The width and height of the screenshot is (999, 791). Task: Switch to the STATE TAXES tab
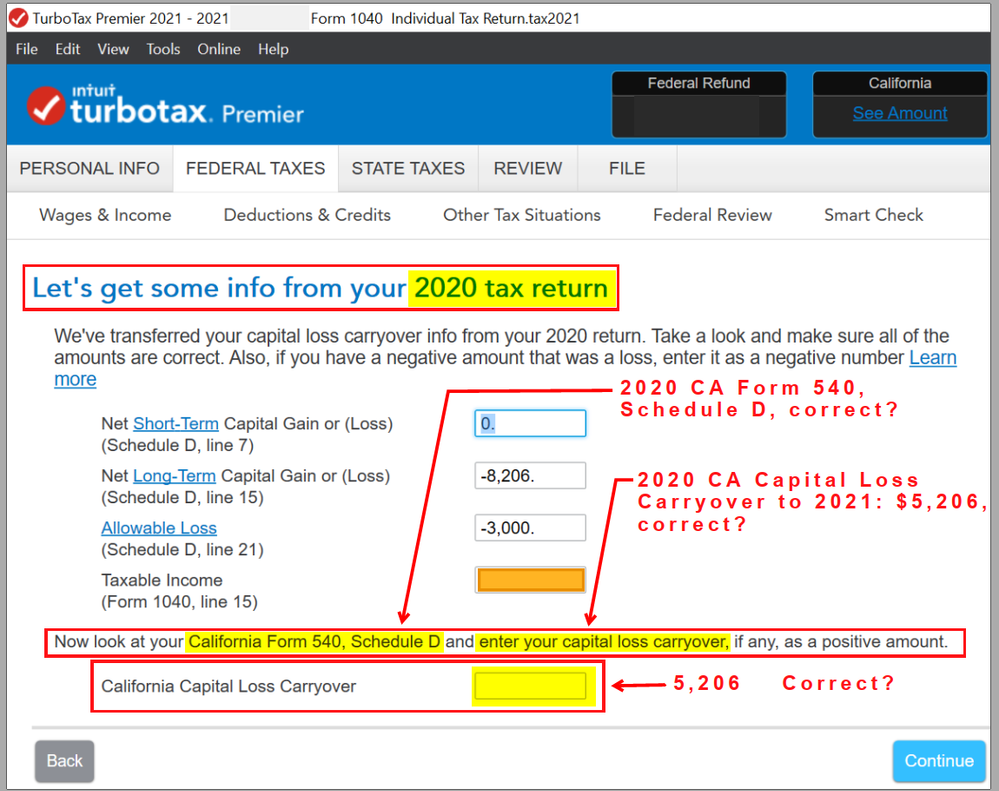pyautogui.click(x=408, y=168)
